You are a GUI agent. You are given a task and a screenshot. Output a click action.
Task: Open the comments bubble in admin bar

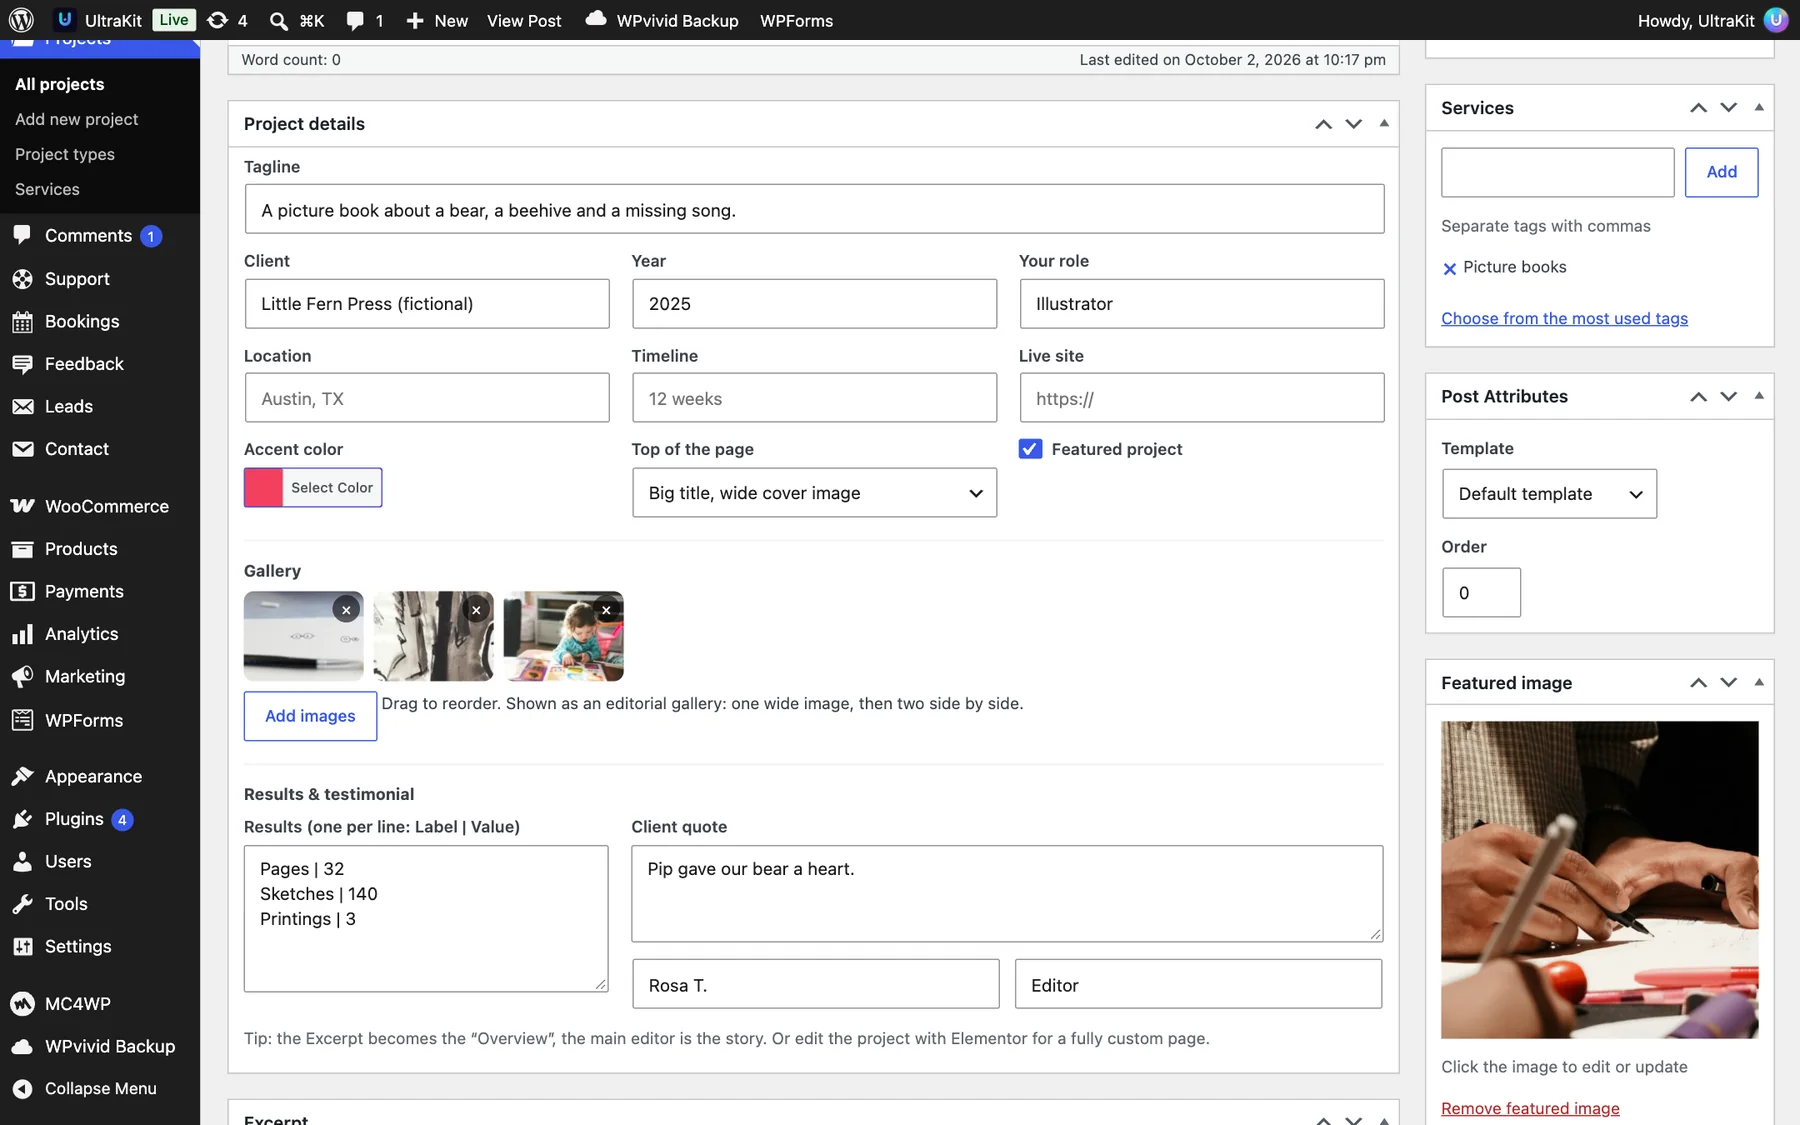pyautogui.click(x=364, y=20)
